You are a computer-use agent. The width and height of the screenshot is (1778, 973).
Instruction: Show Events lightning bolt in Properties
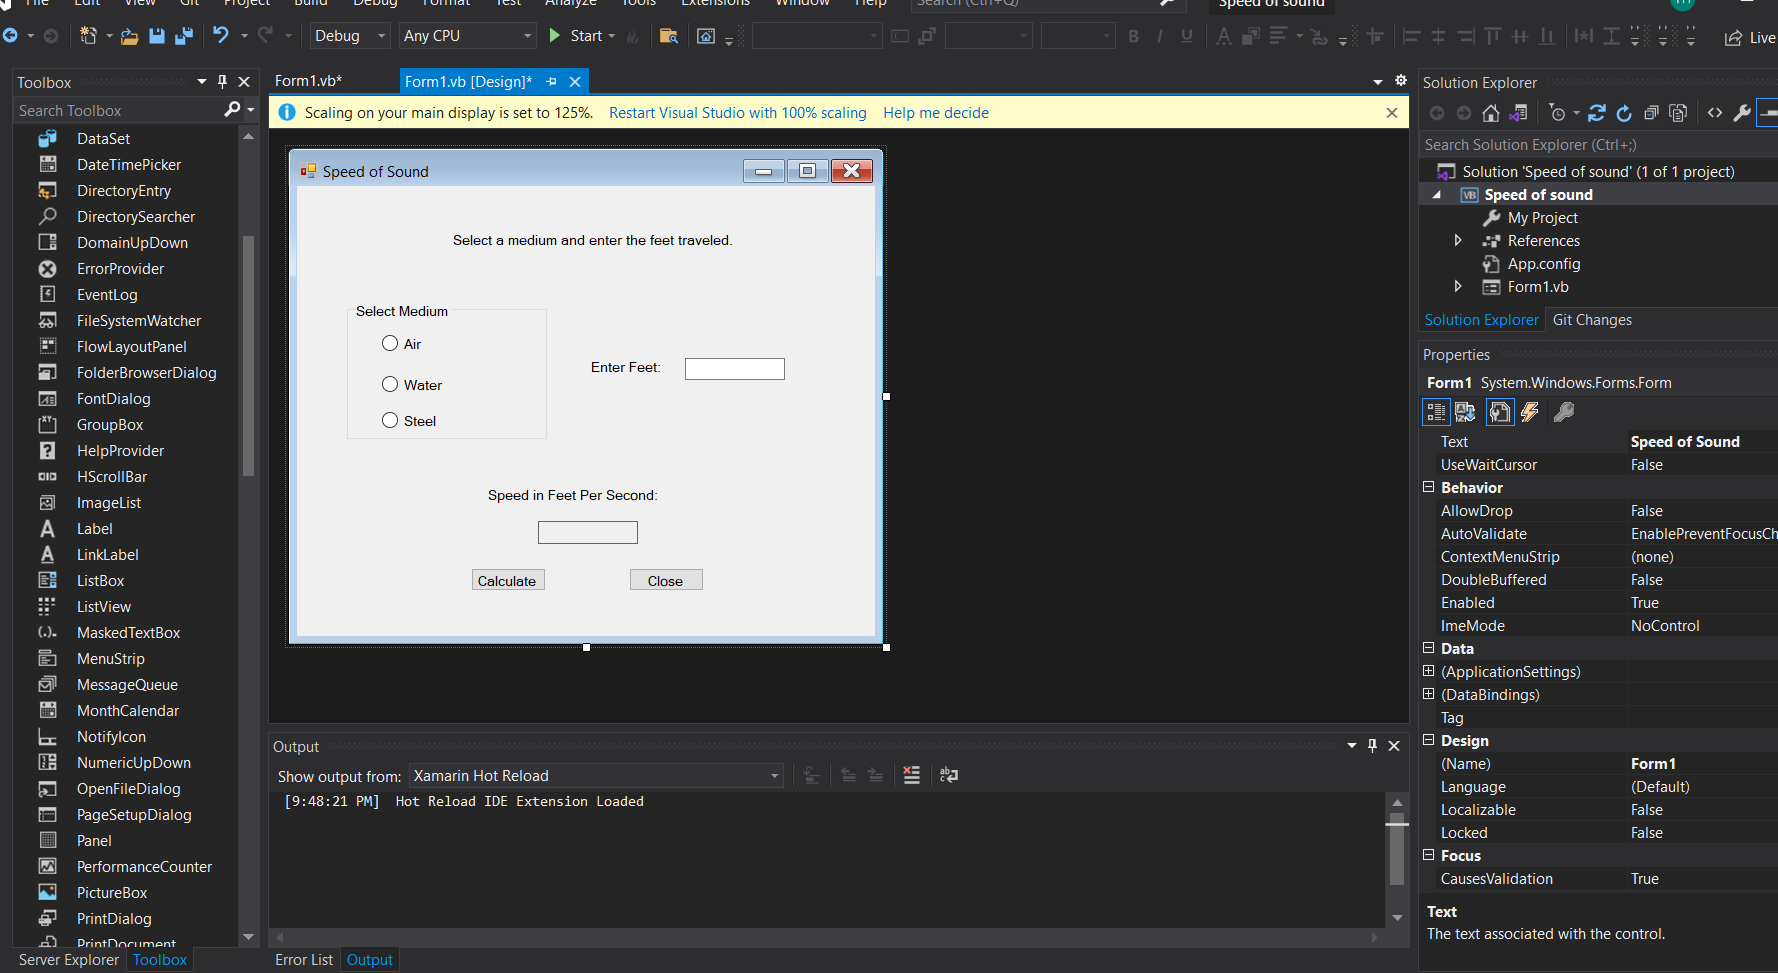[1530, 412]
